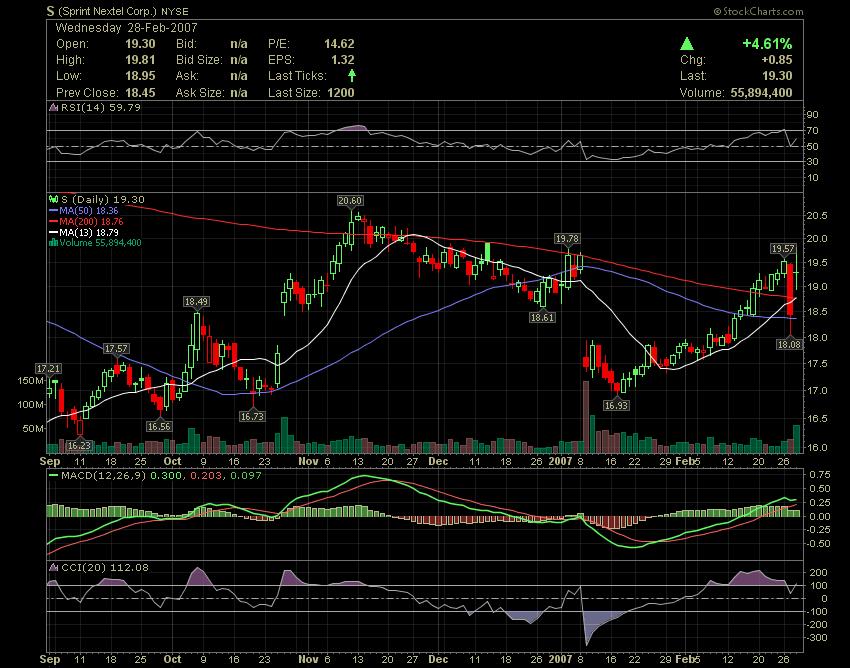
Task: Click the Chg: +0.85 value
Action: (x=777, y=60)
